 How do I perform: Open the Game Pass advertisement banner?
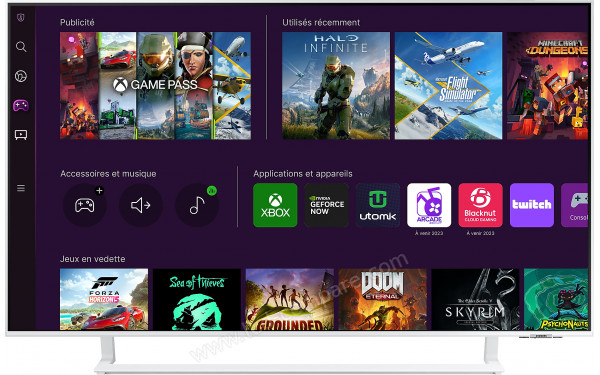coord(155,86)
